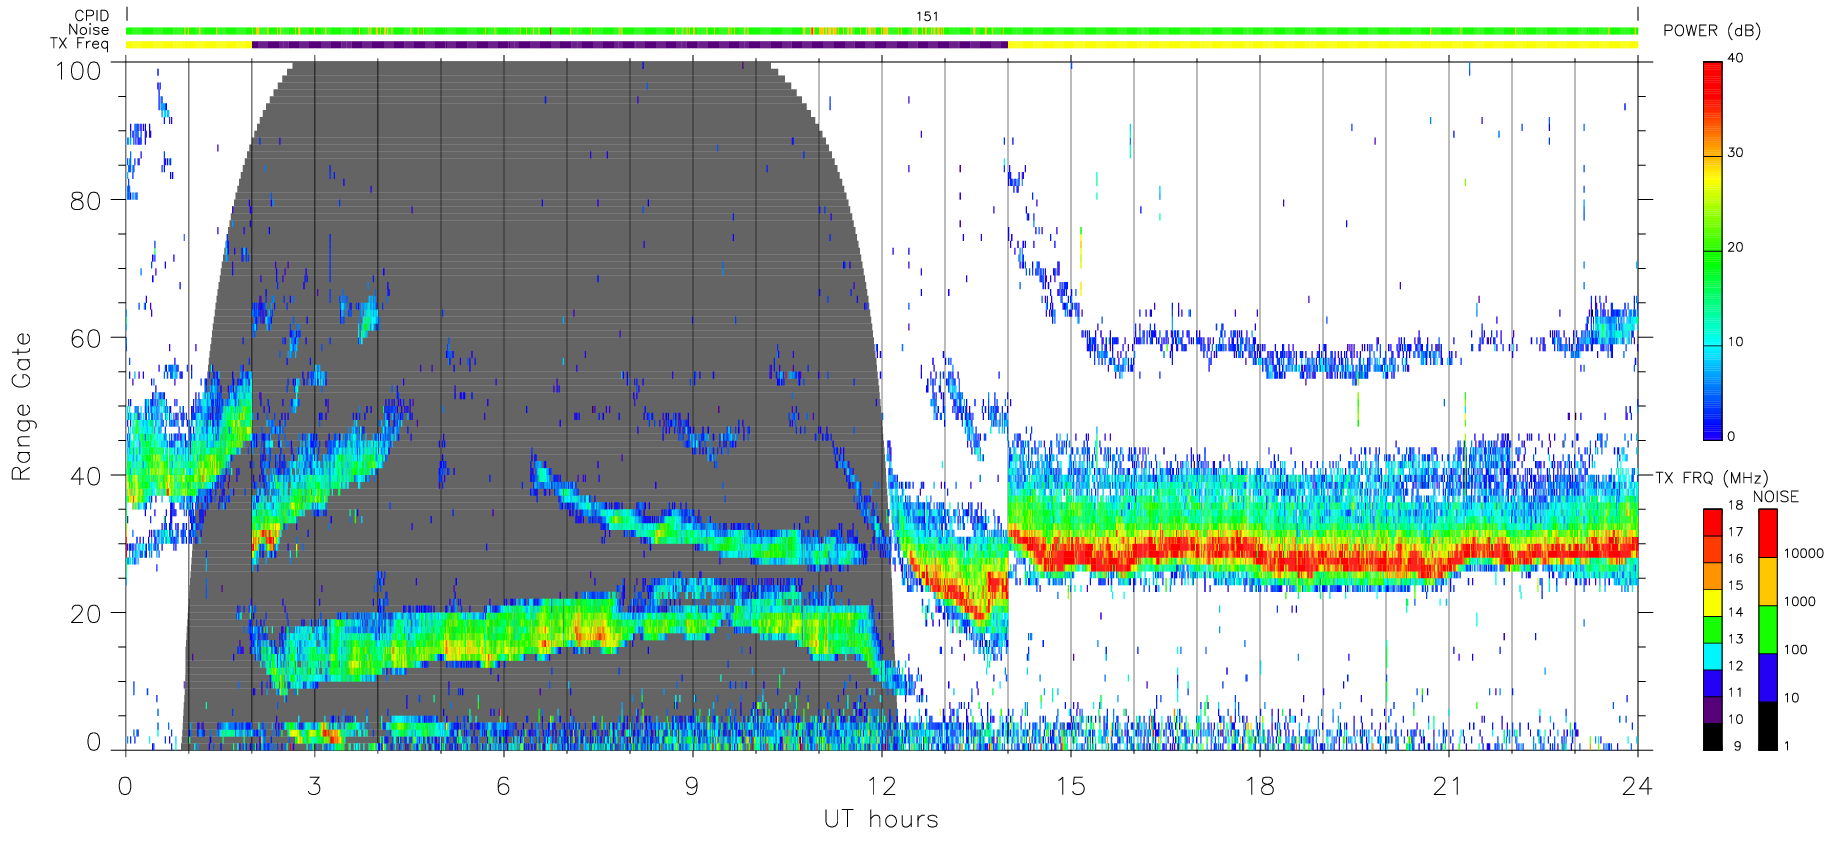The width and height of the screenshot is (1843, 850).
Task: Click x-axis tick label "6"
Action: 503,786
